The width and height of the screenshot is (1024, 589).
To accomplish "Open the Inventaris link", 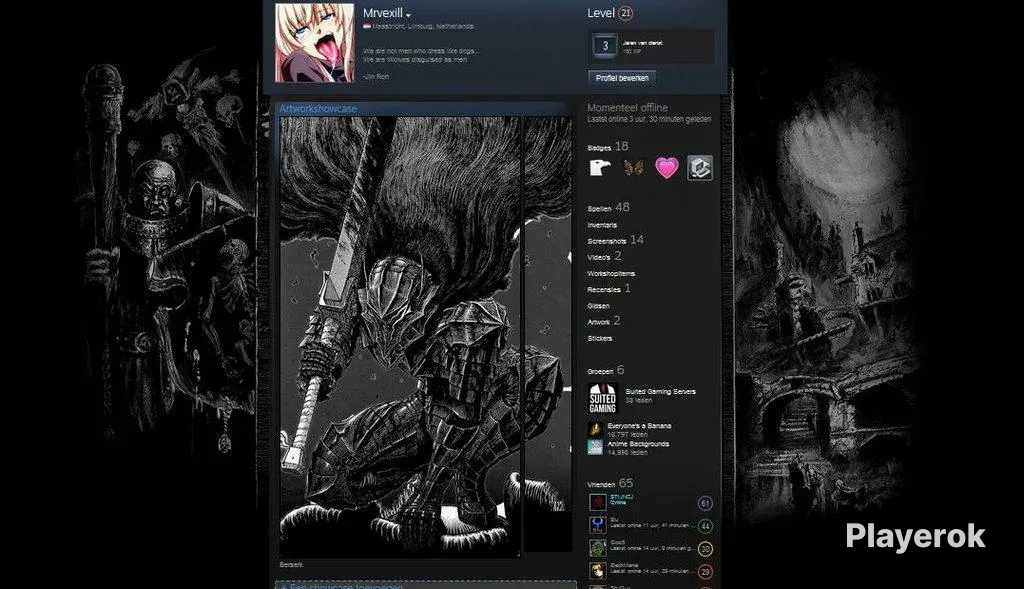I will tap(602, 225).
